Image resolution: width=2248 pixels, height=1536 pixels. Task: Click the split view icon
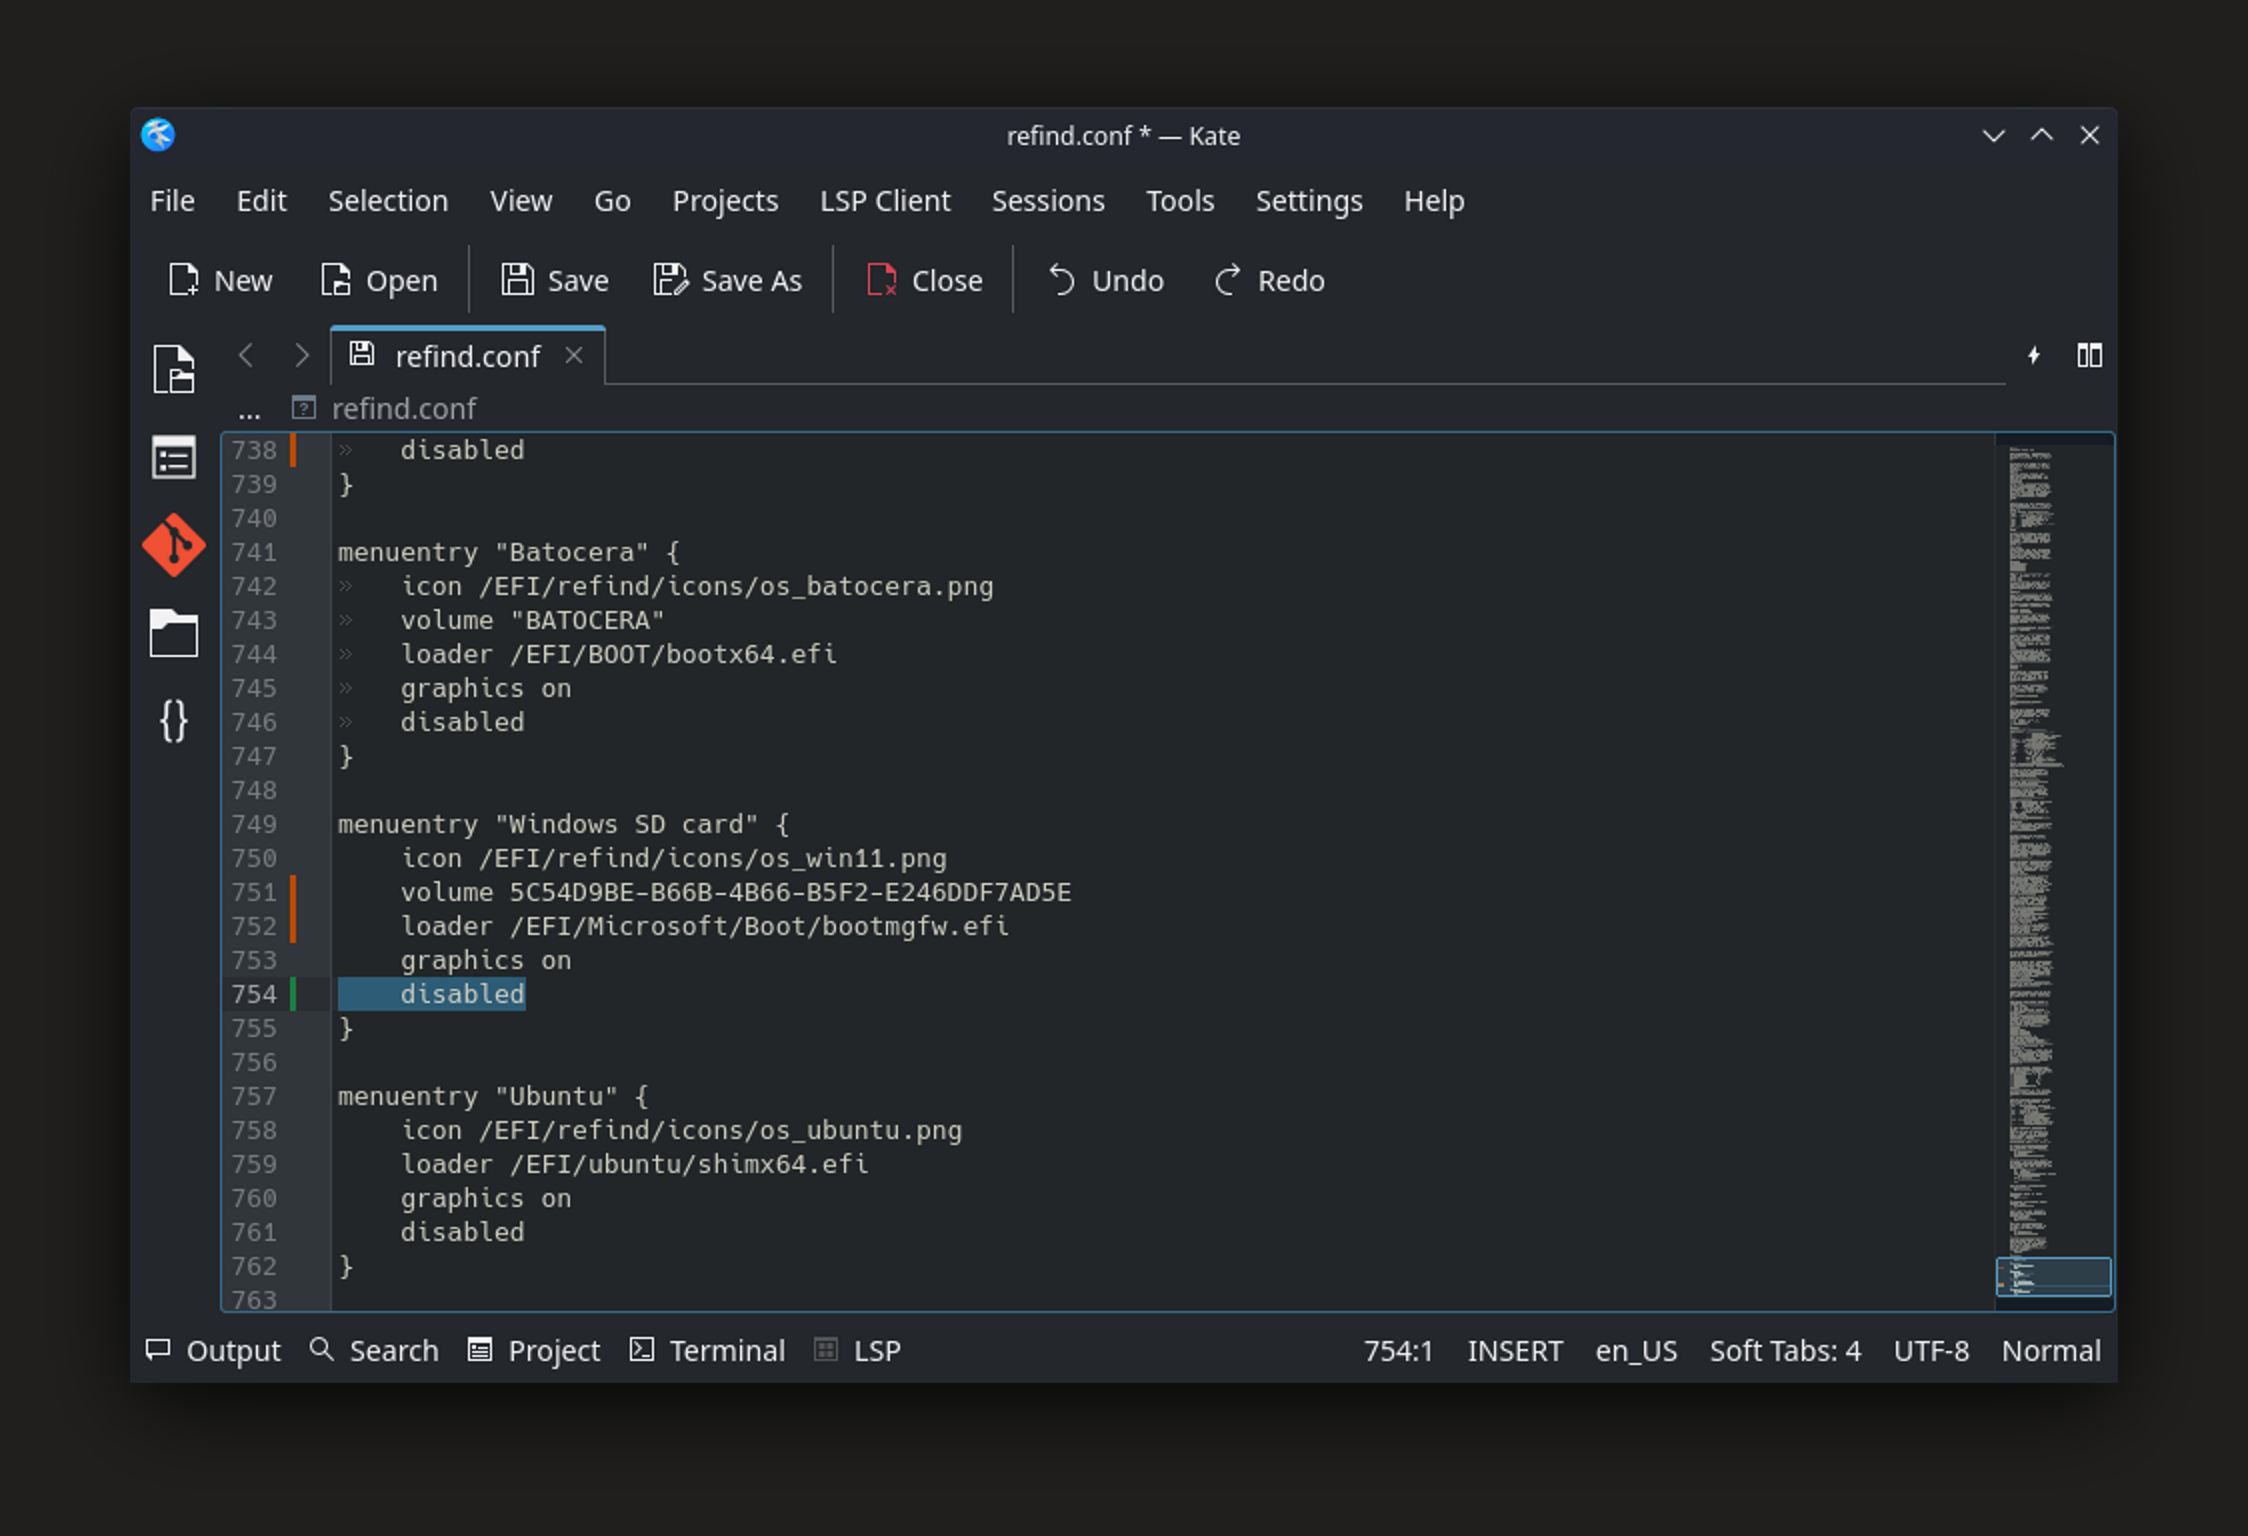pyautogui.click(x=2089, y=356)
